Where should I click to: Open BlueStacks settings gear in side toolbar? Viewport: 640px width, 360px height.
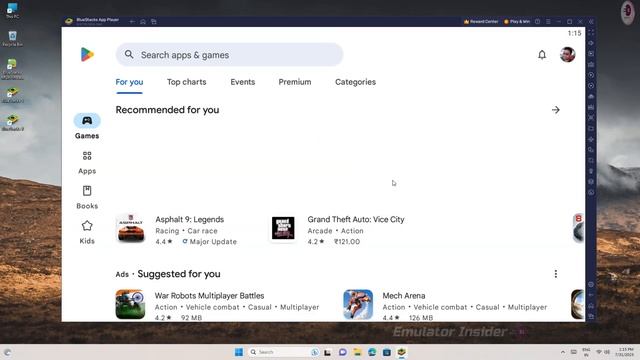coord(591,284)
